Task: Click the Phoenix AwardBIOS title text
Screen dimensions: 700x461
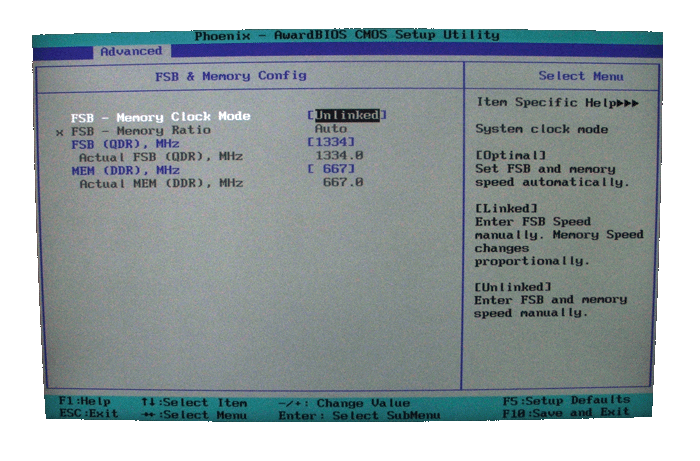Action: point(347,35)
